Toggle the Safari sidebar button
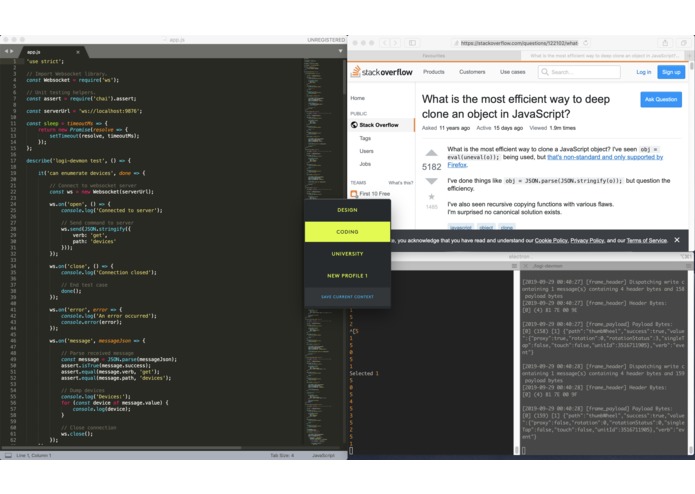 (412, 43)
